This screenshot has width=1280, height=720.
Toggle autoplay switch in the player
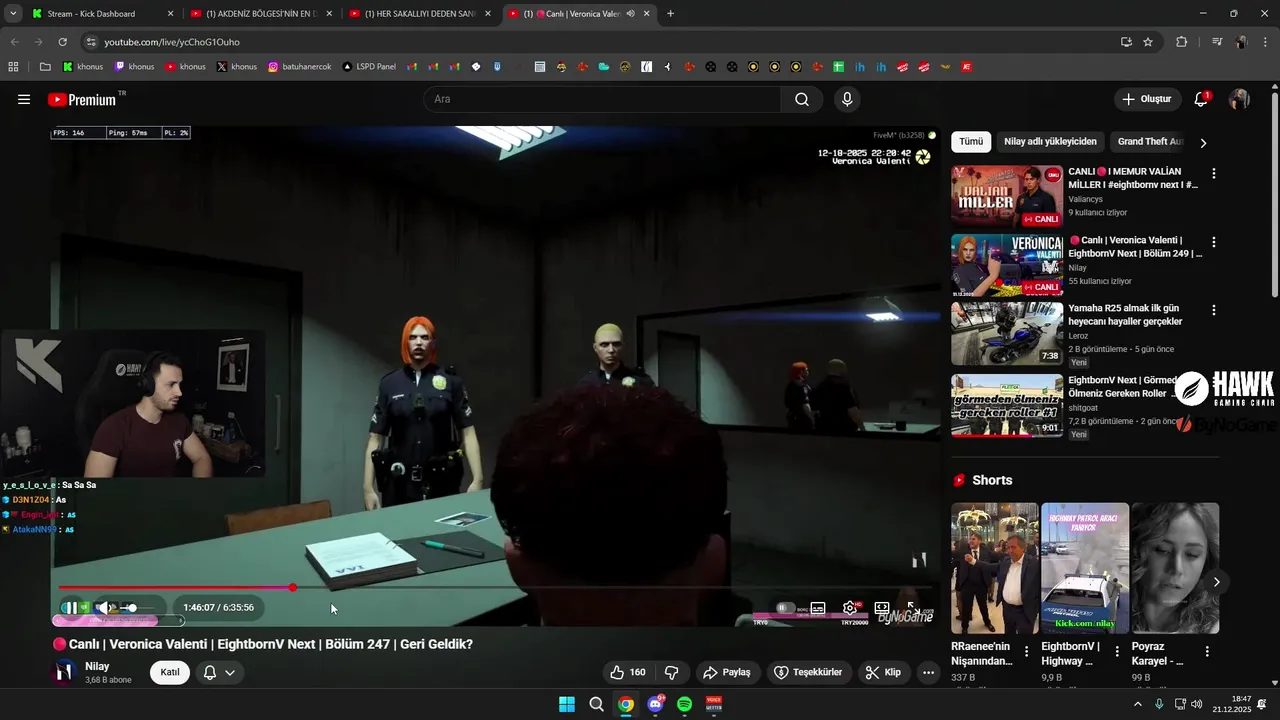pos(787,607)
